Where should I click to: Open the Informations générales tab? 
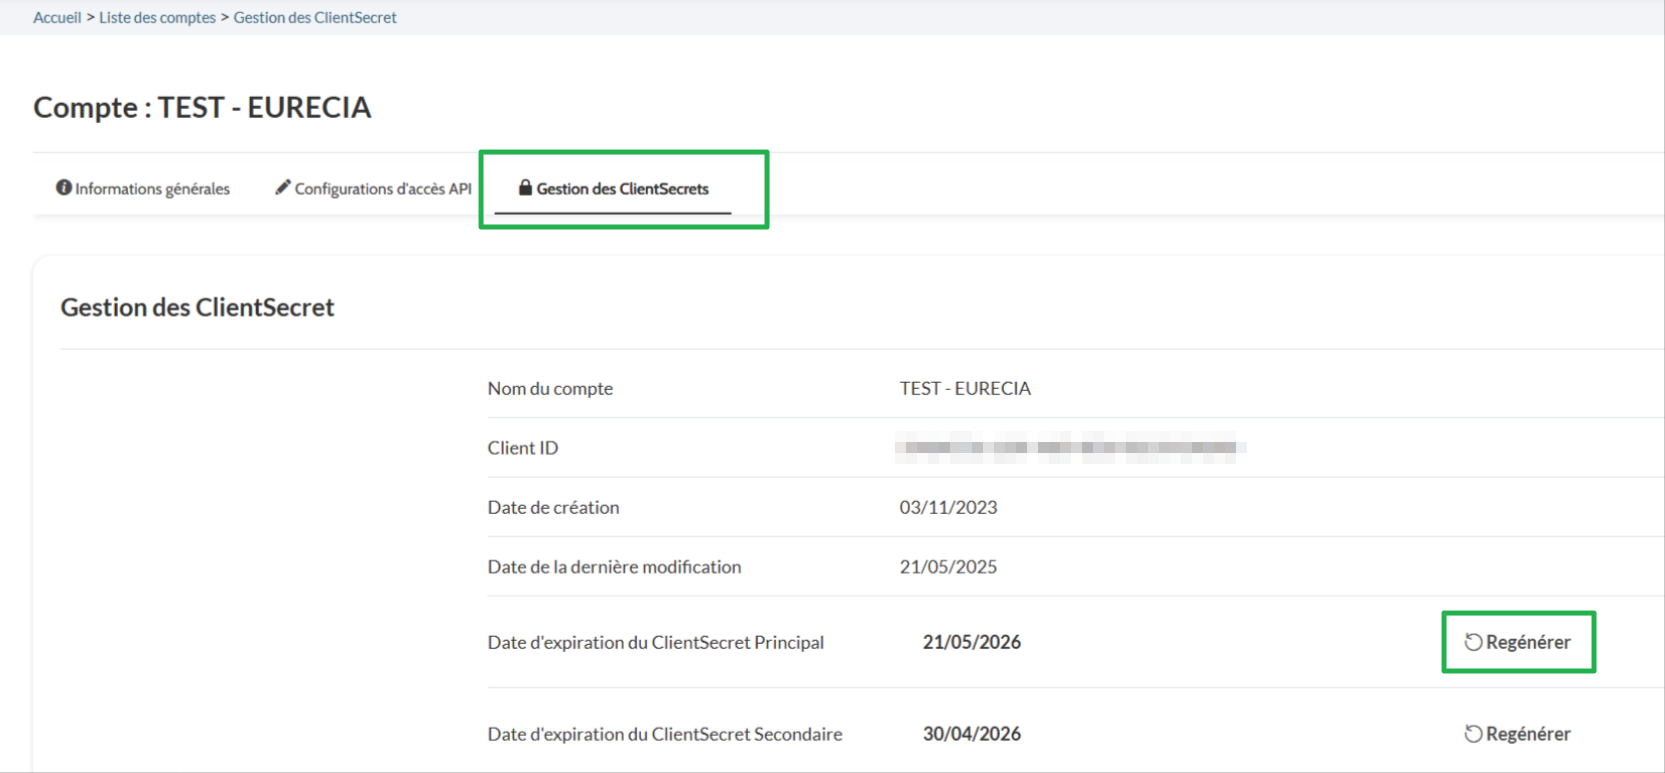[152, 189]
